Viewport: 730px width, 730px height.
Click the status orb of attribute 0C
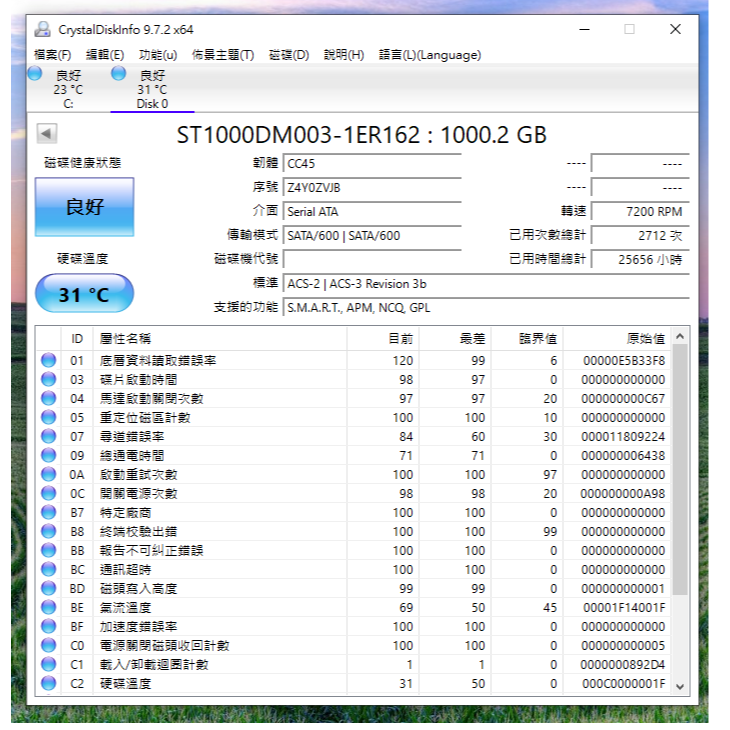pos(48,494)
